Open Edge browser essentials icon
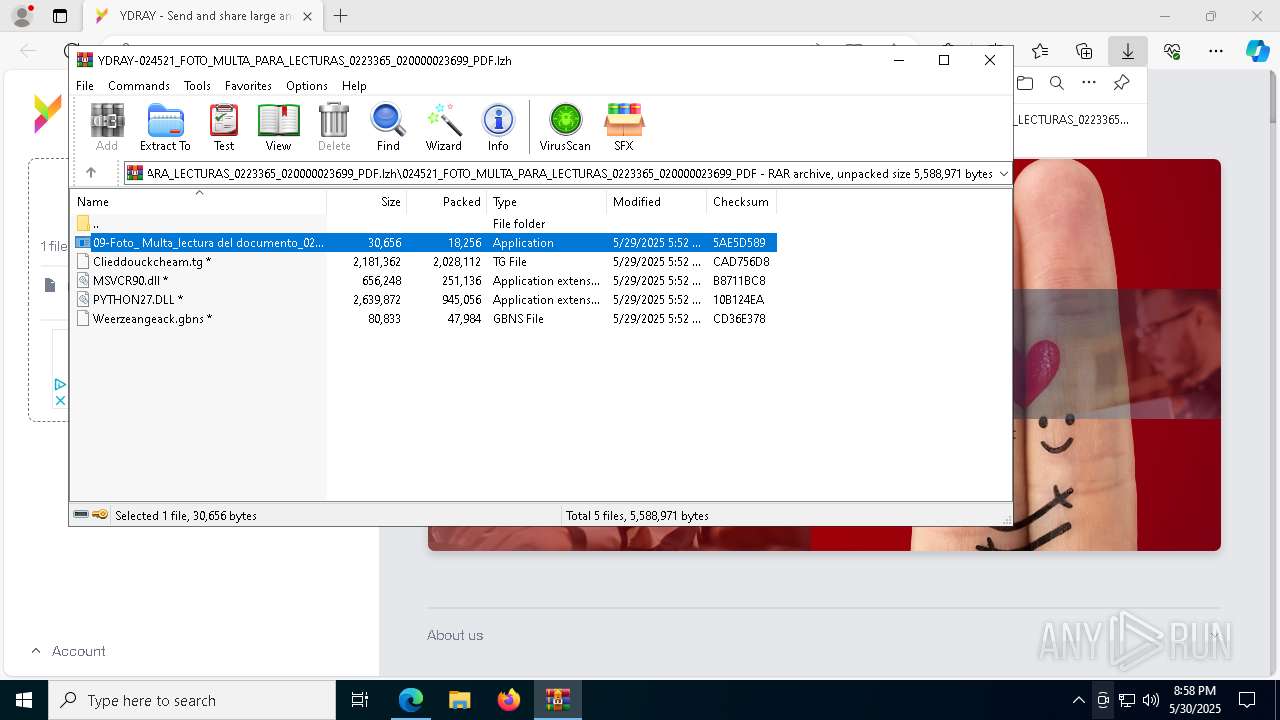 [x=1172, y=51]
